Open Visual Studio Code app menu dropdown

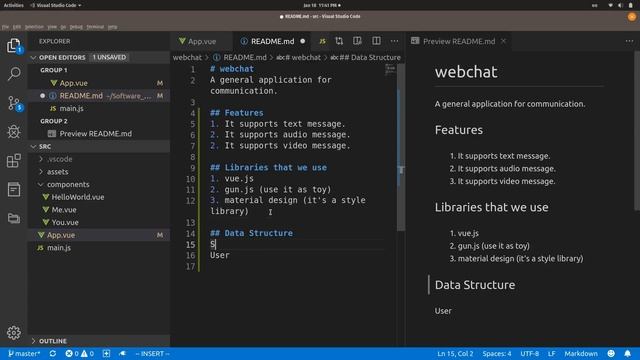(56, 5)
